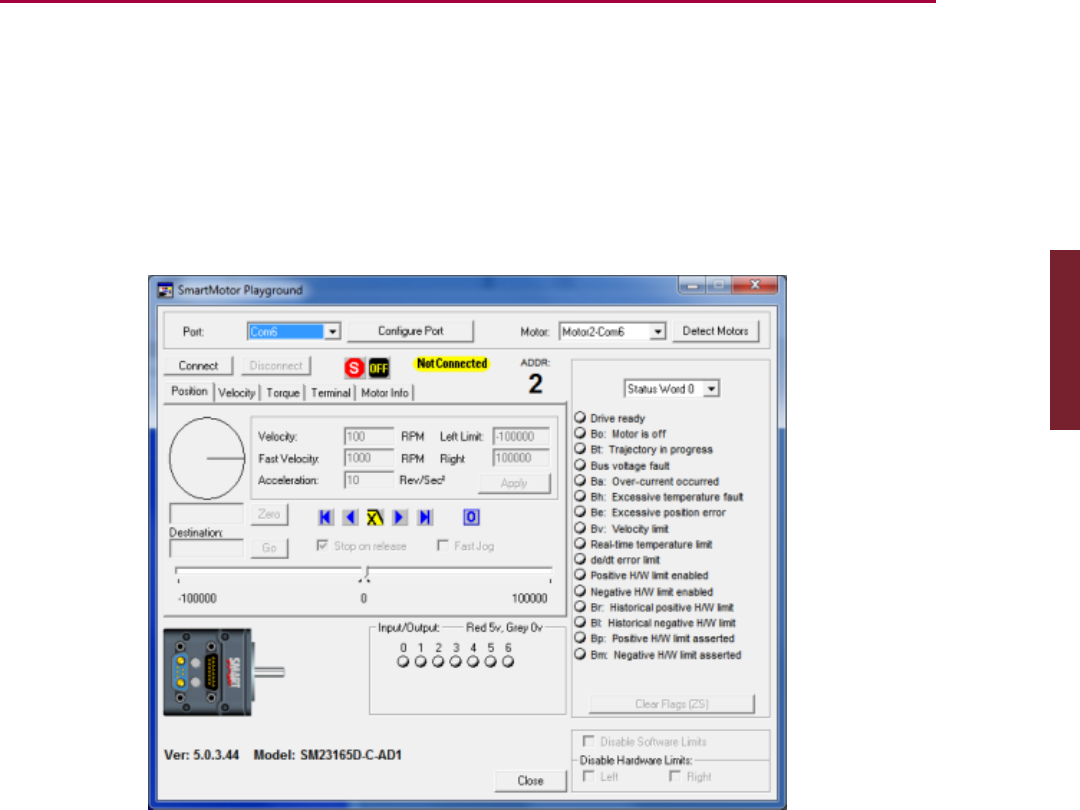
Task: Open the Motor dropdown arrow
Action: point(658,331)
